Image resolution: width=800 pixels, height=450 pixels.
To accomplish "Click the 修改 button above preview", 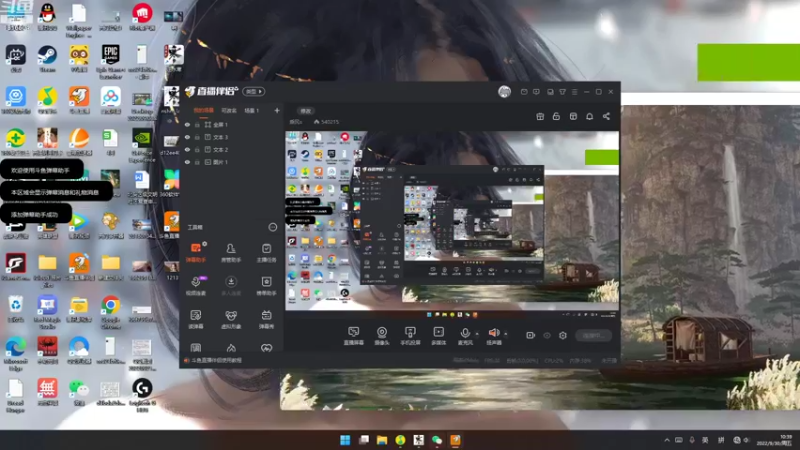I will click(306, 111).
